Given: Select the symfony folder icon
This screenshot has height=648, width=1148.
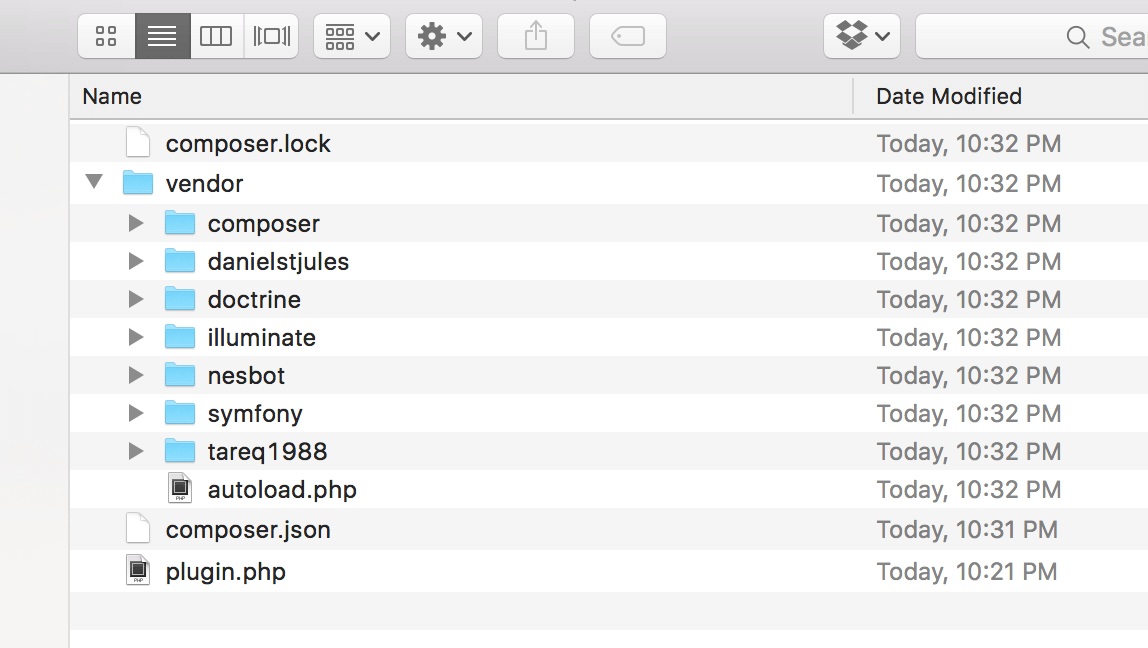Looking at the screenshot, I should [x=180, y=413].
